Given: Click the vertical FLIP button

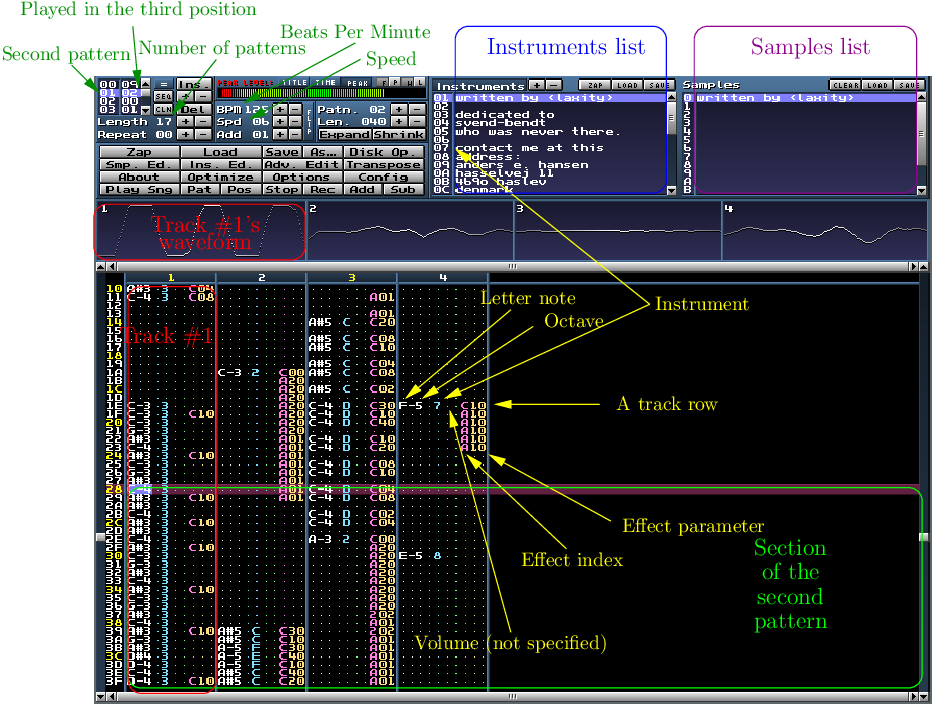Looking at the screenshot, I should click(309, 121).
